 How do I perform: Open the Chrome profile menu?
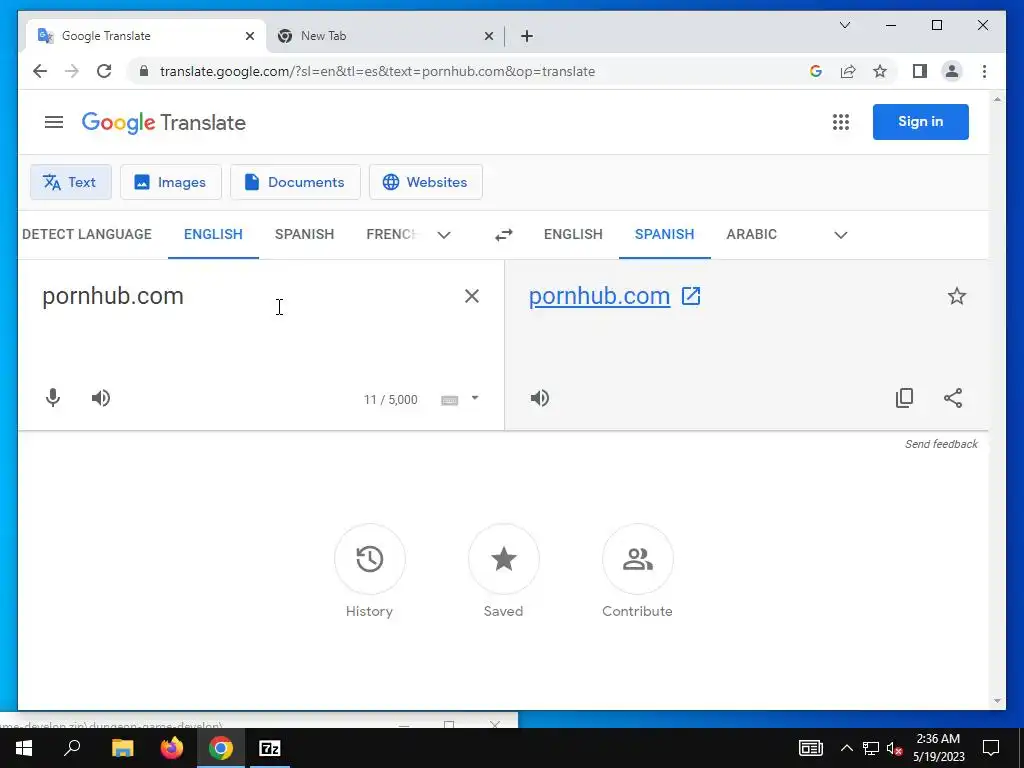(952, 71)
